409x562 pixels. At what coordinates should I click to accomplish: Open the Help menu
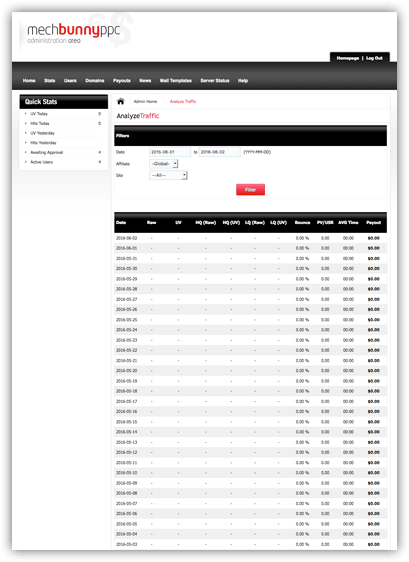(243, 81)
